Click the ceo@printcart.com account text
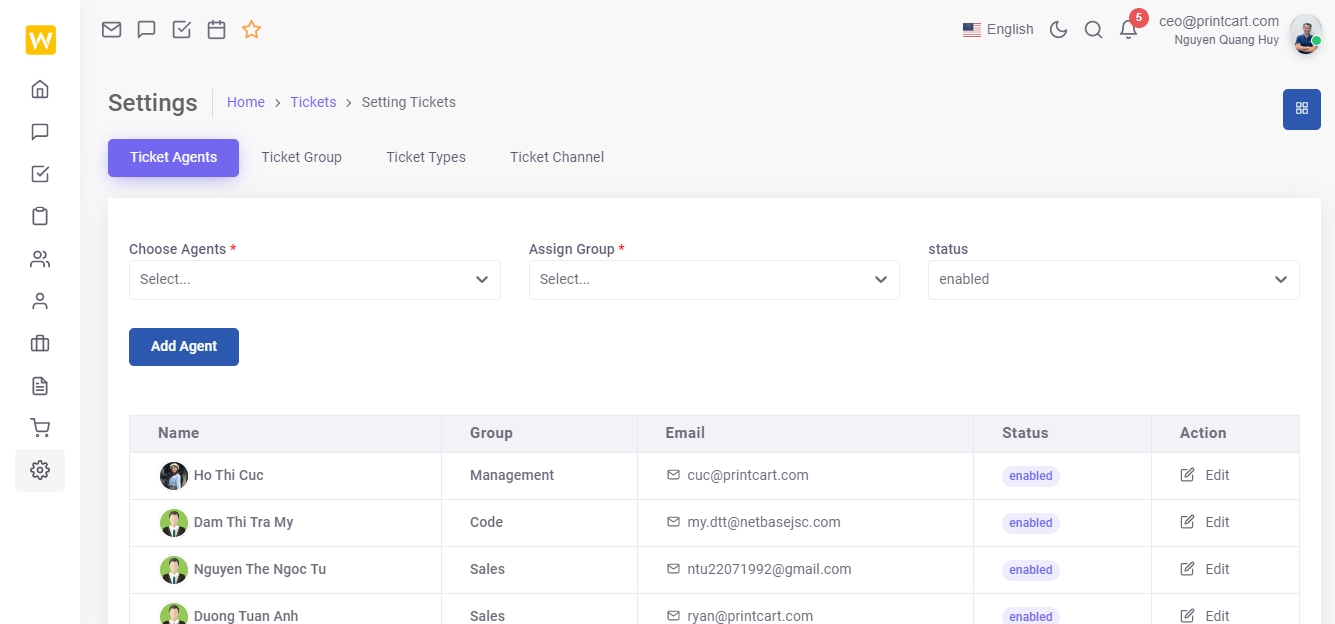This screenshot has height=624, width=1335. (x=1219, y=21)
